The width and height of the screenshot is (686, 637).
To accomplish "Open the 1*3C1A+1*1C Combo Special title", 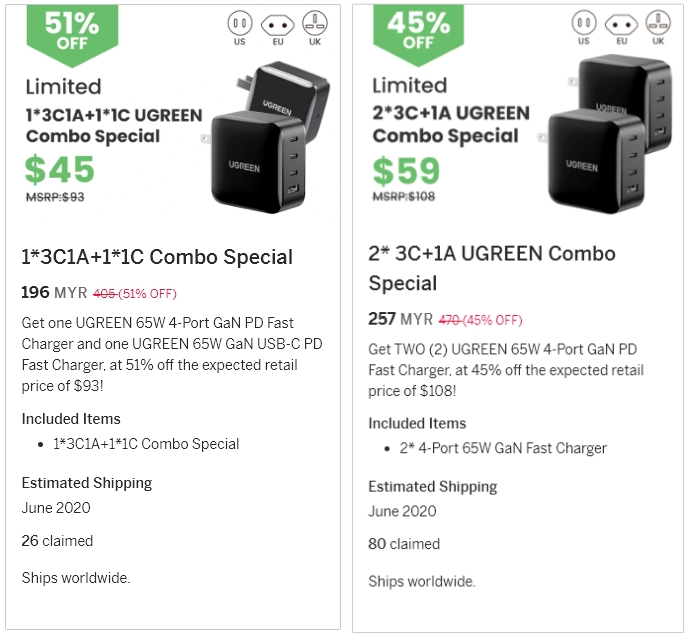I will tap(157, 257).
